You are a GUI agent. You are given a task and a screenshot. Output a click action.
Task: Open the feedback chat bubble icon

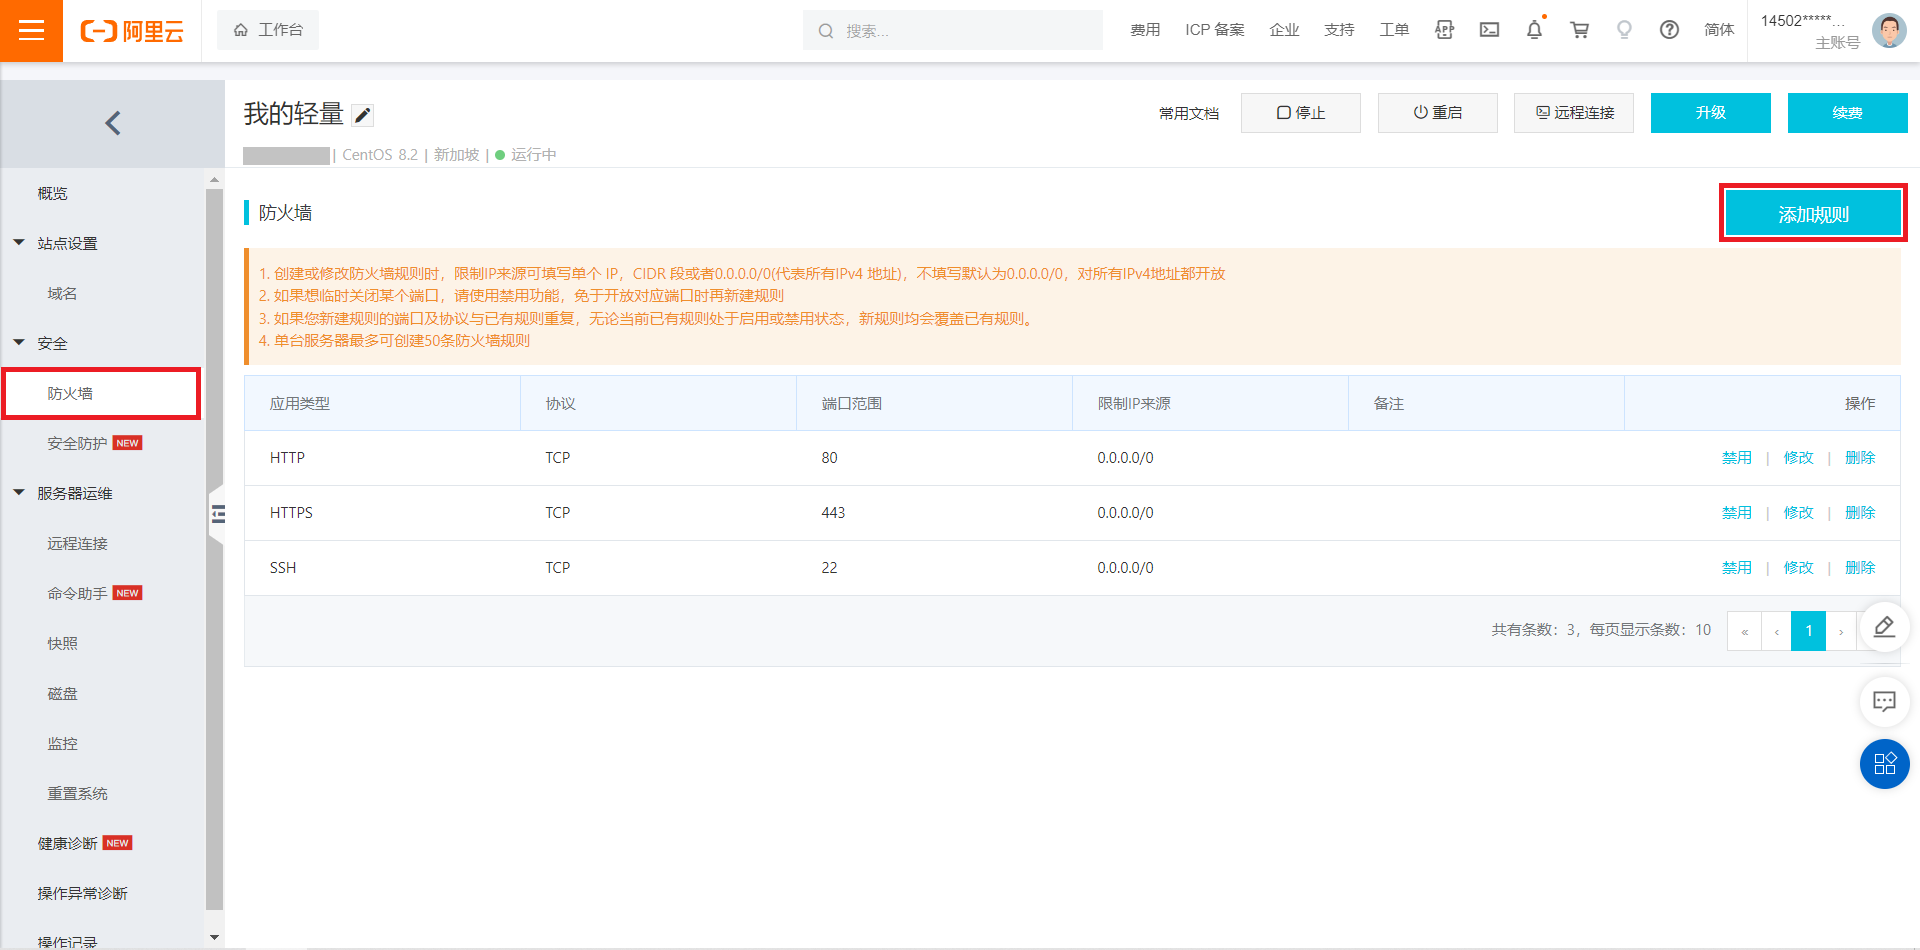tap(1884, 701)
